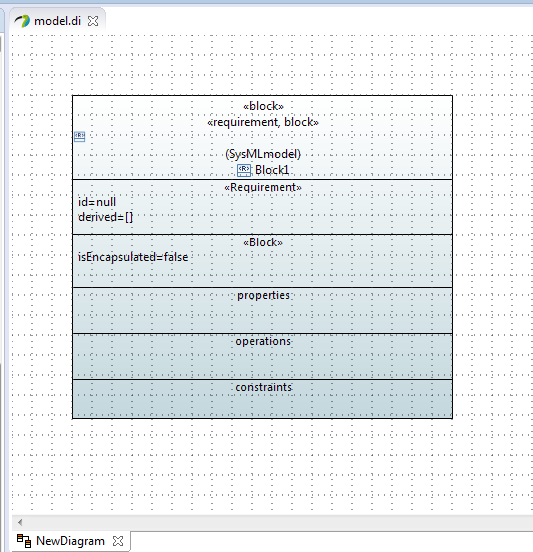Select the properties compartment

[x=263, y=310]
